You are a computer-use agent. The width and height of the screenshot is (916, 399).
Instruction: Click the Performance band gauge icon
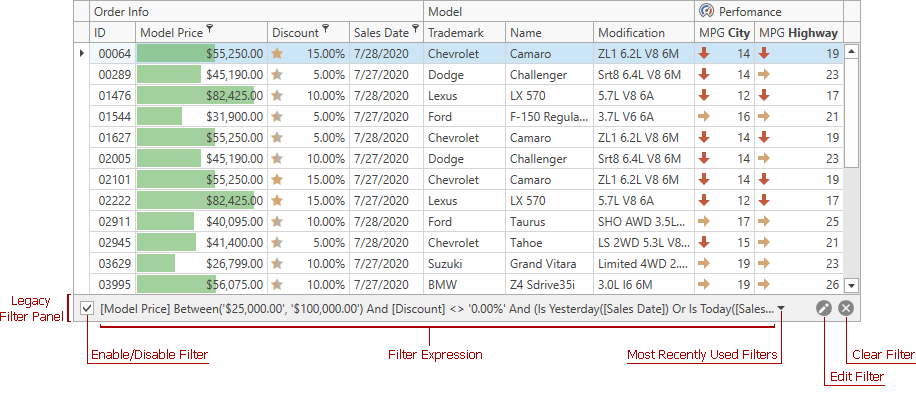click(706, 11)
